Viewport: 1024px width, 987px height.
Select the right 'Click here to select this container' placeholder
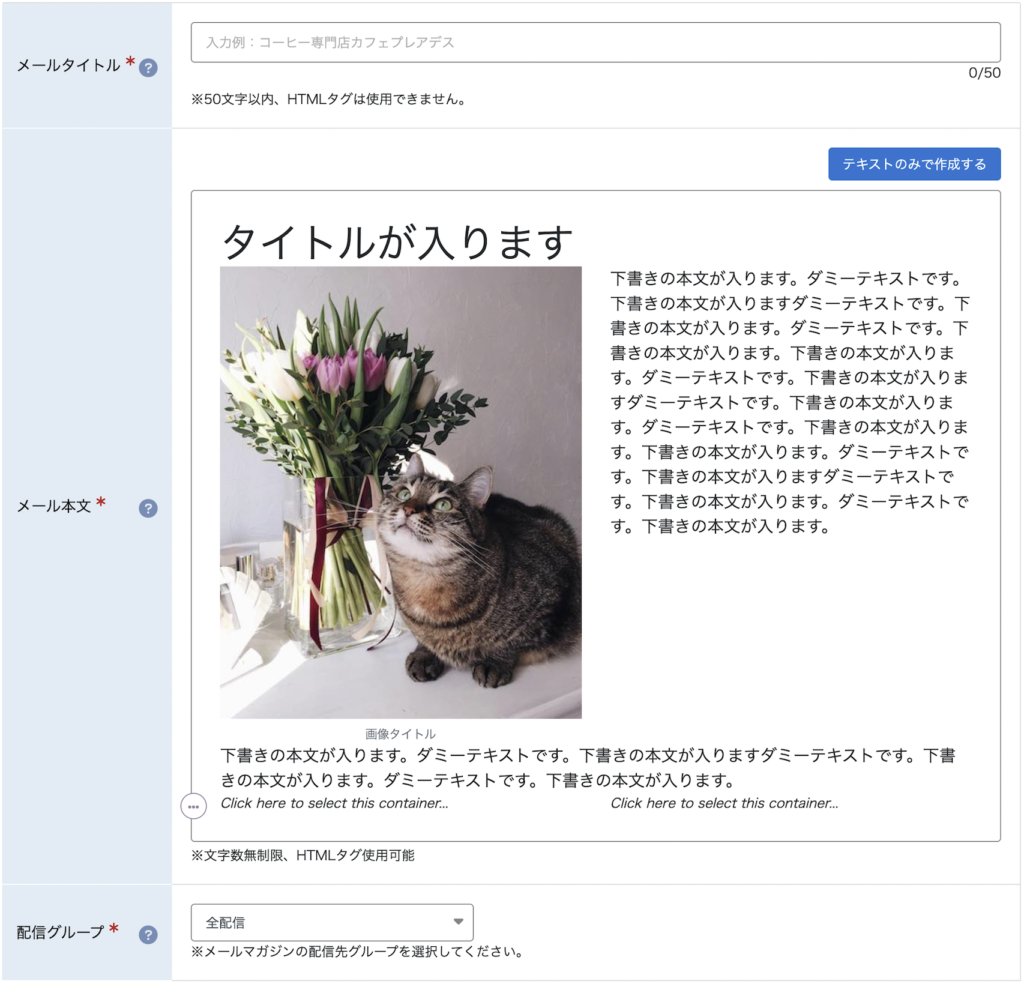[x=724, y=803]
